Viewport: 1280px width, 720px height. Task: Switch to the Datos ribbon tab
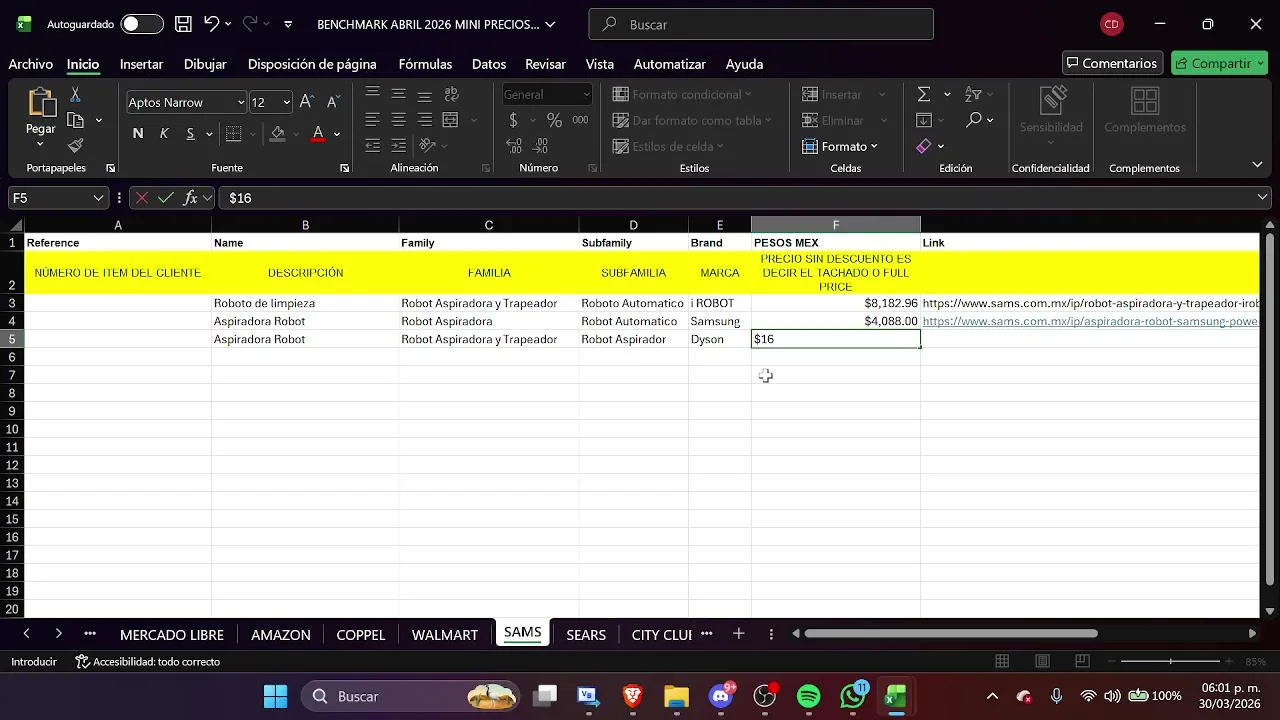coord(489,64)
